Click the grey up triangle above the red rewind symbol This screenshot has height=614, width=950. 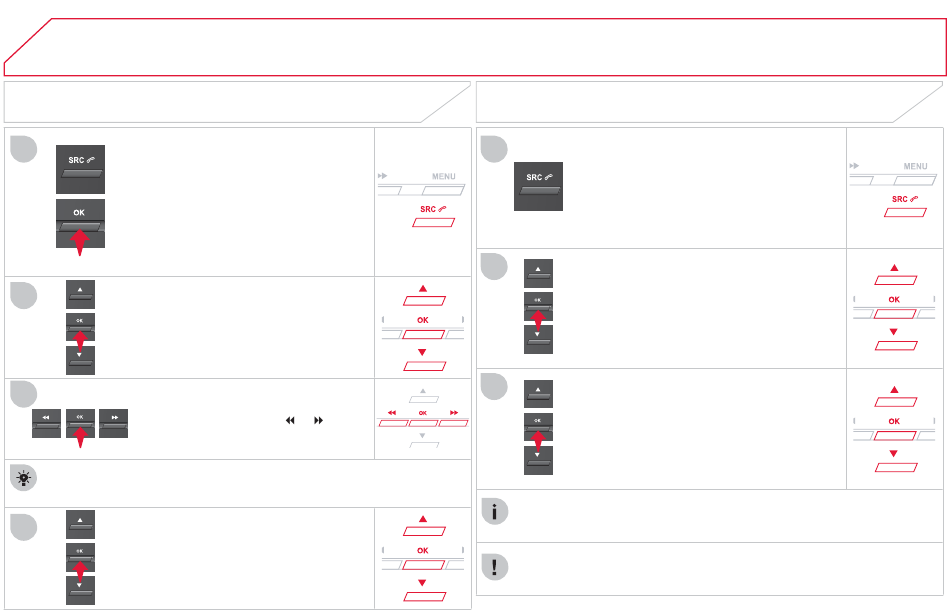pos(423,391)
